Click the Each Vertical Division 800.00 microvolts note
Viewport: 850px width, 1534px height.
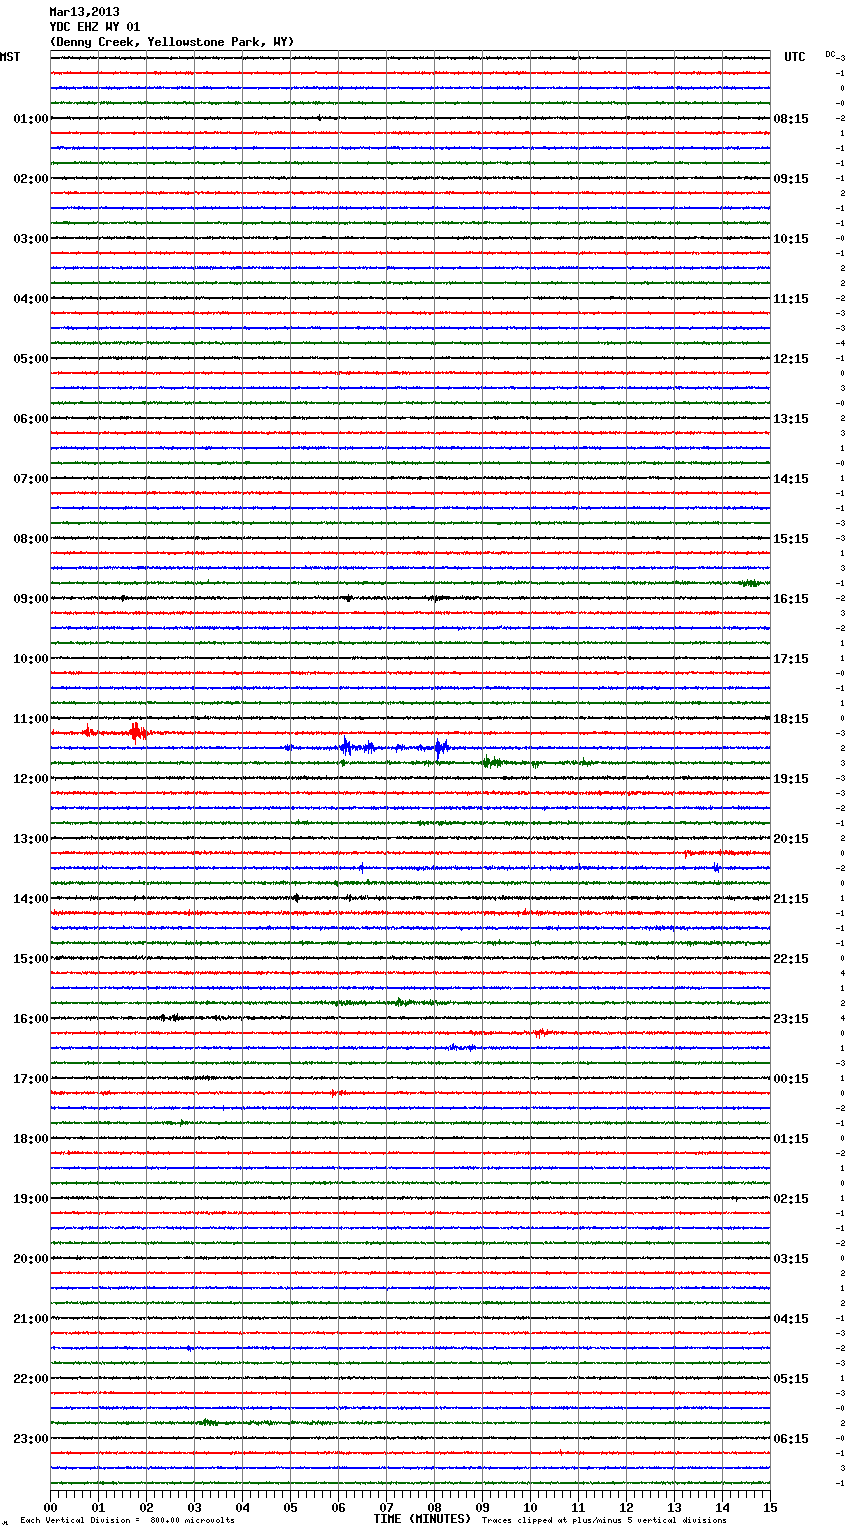[x=127, y=1520]
